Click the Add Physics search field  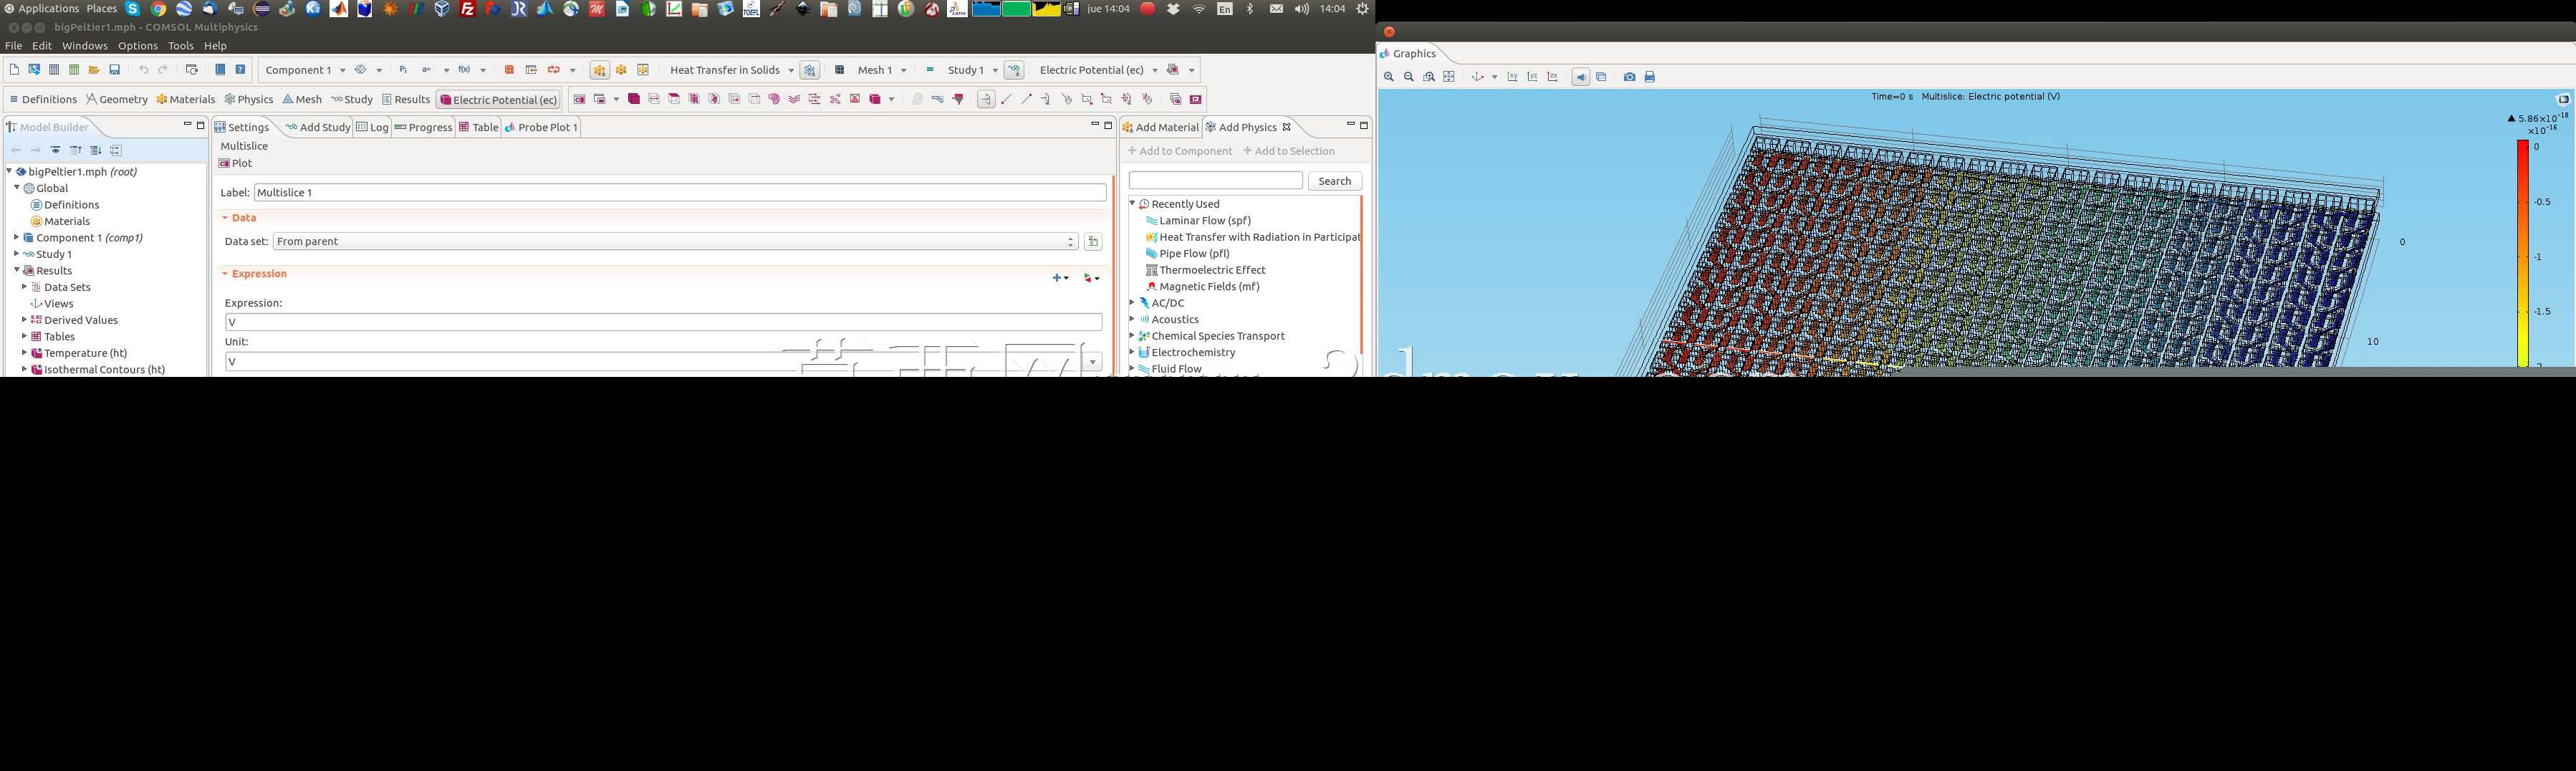pyautogui.click(x=1215, y=181)
